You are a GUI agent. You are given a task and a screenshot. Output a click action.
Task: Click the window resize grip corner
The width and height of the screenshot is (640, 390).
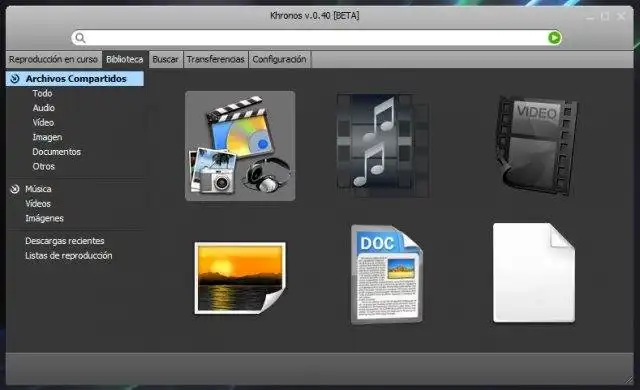pos(629,380)
